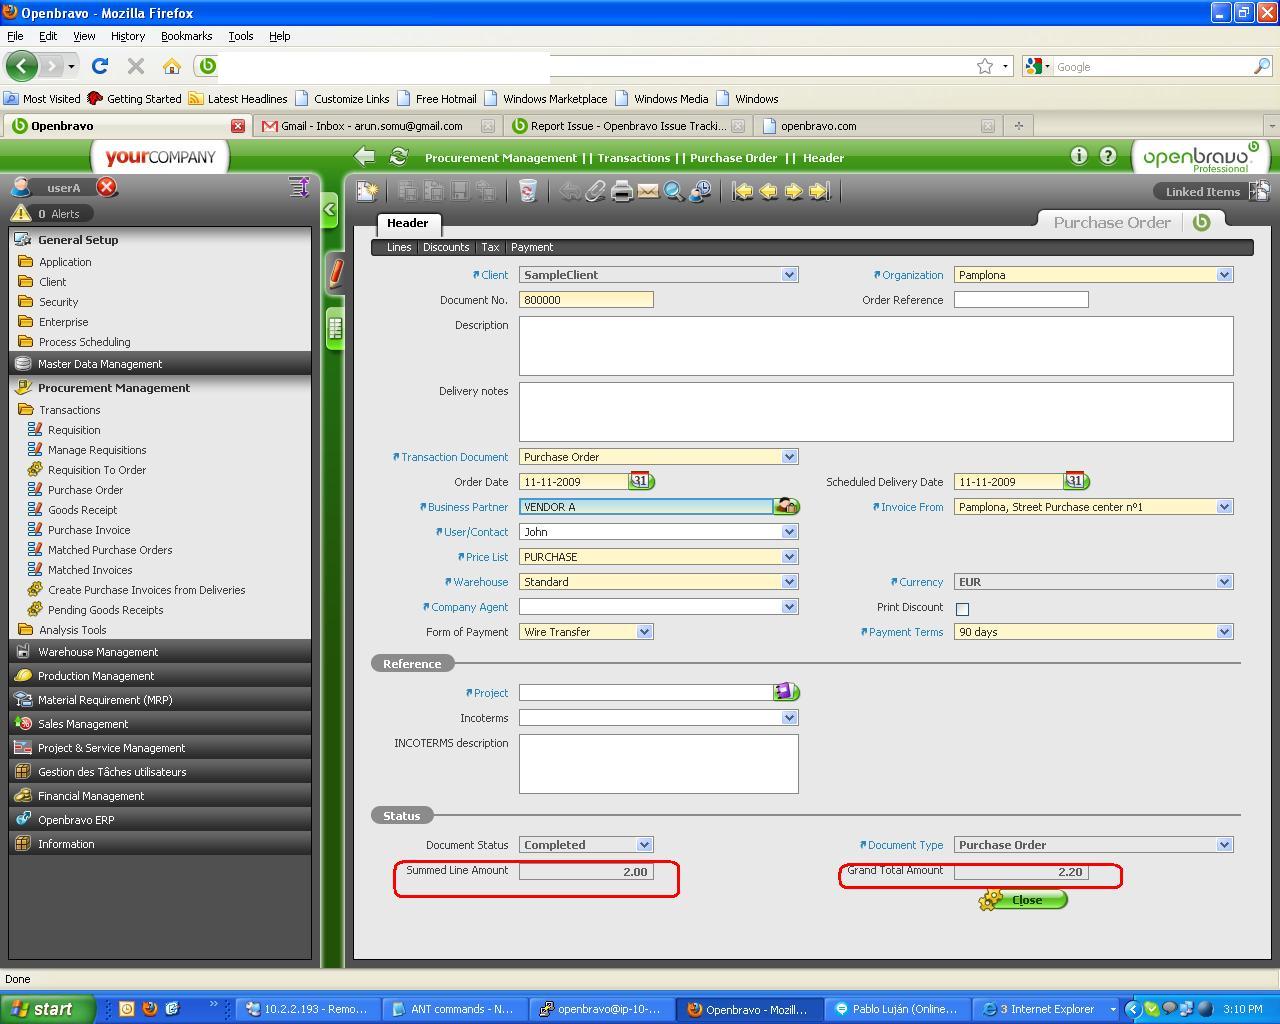Open the History menu in Firefox
Image resolution: width=1280 pixels, height=1024 pixels.
[128, 36]
